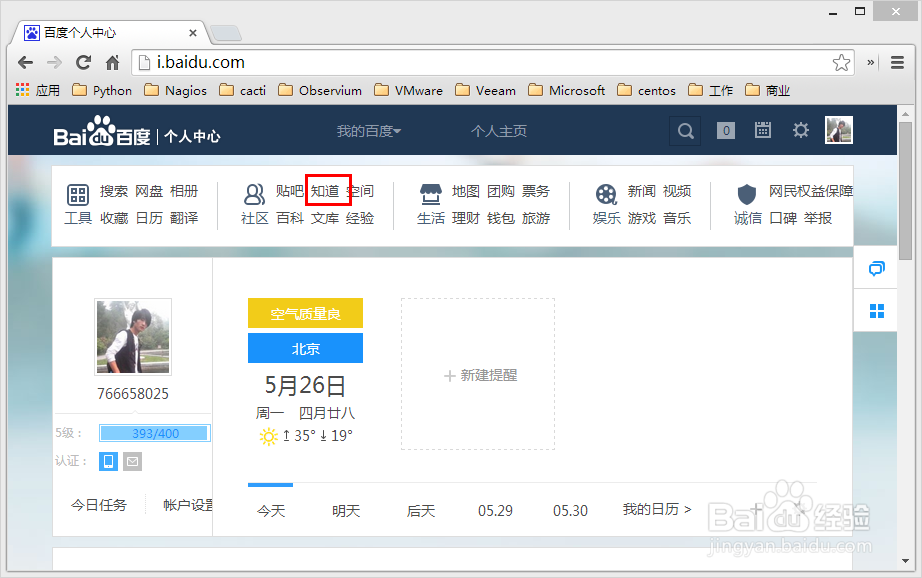Click the 诚信 shield icon

[x=747, y=193]
